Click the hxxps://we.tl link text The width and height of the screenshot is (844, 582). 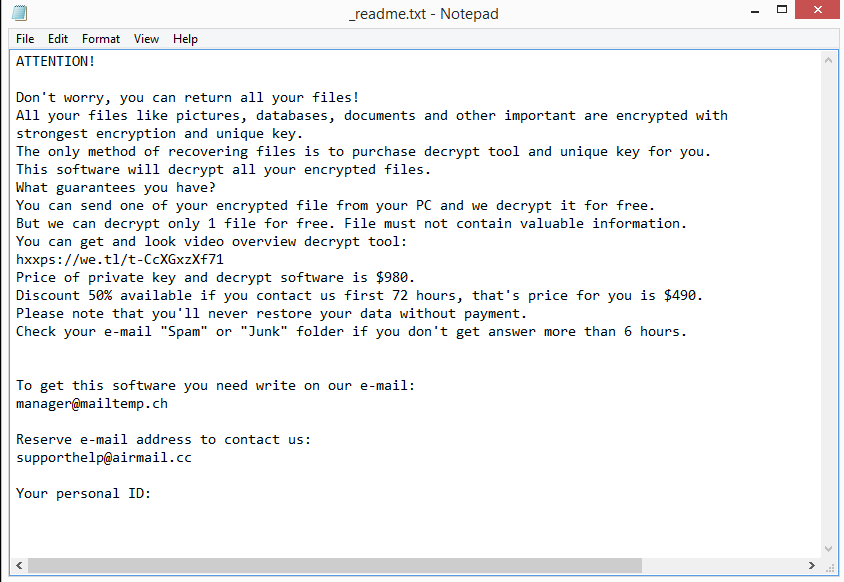[119, 260]
